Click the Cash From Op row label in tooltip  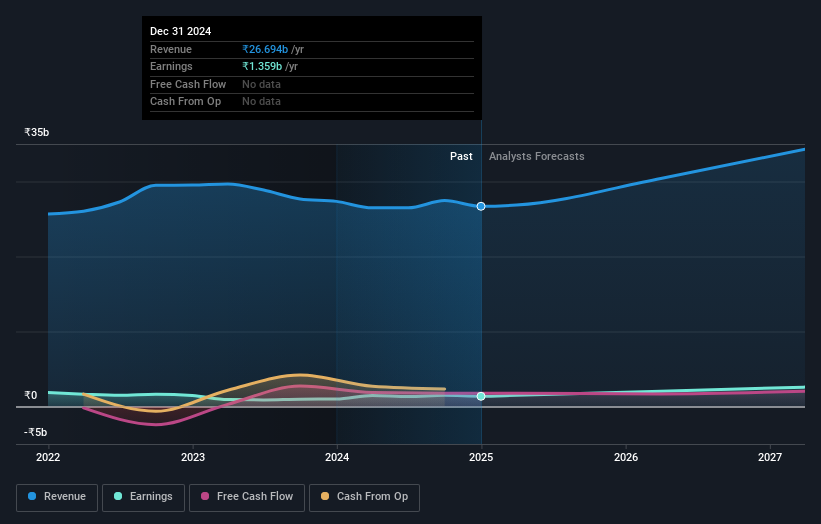tap(185, 102)
